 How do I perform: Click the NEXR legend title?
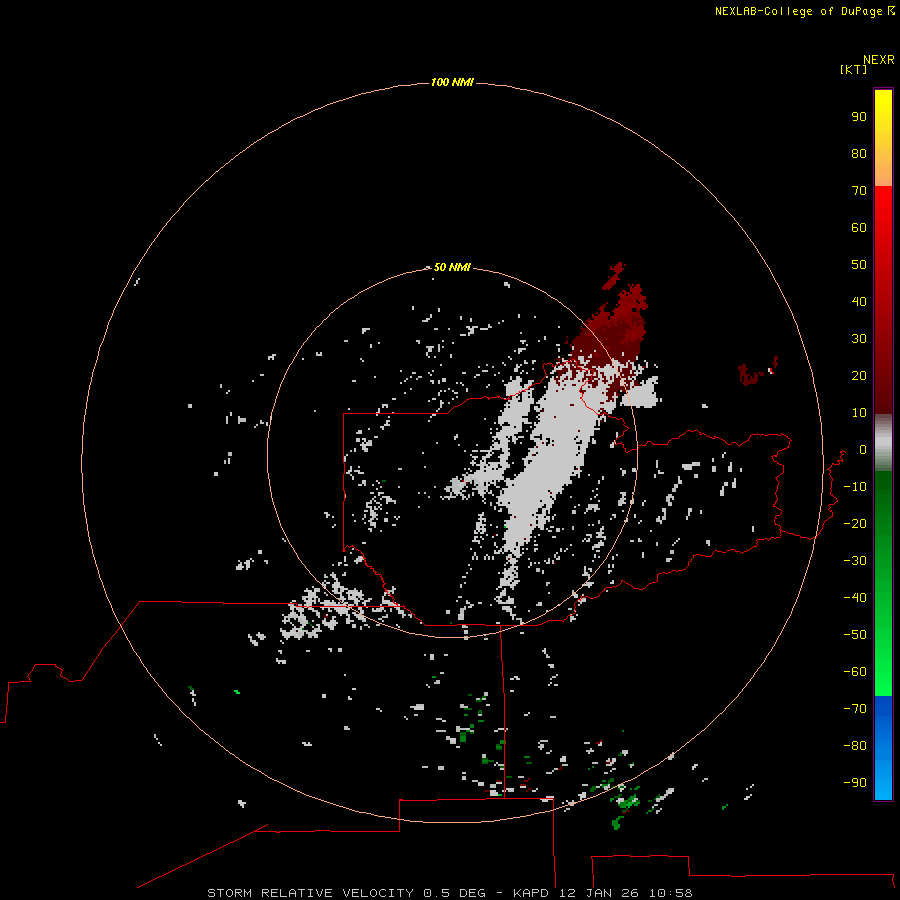point(878,60)
